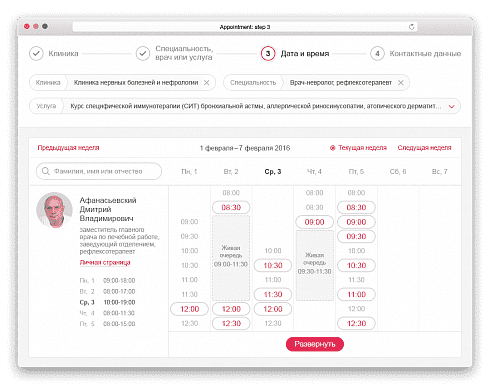The height and width of the screenshot is (385, 490).
Task: Book Friday 11:00 slot
Action: tap(356, 294)
